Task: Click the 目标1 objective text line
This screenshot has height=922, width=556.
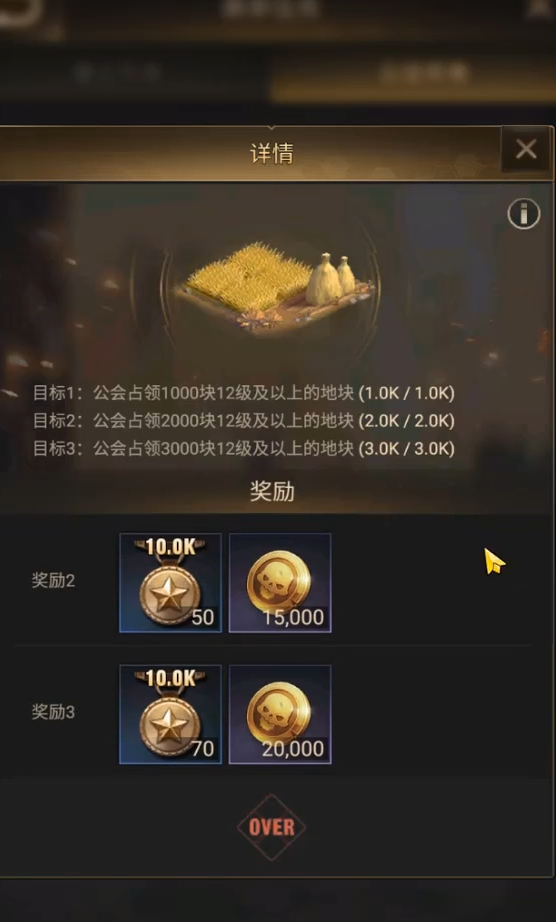Action: tap(244, 393)
